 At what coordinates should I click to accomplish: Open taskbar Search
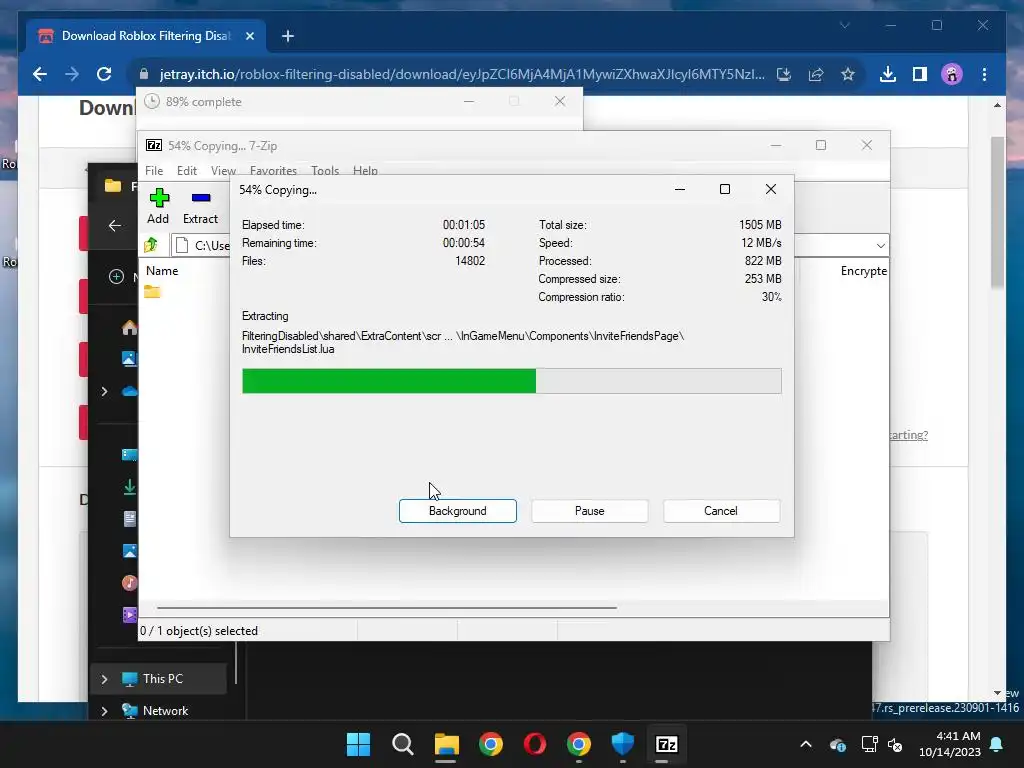(402, 744)
